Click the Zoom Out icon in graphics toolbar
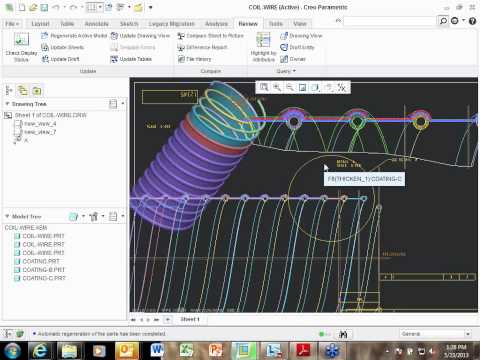Viewport: 480px width, 360px height. coord(290,87)
